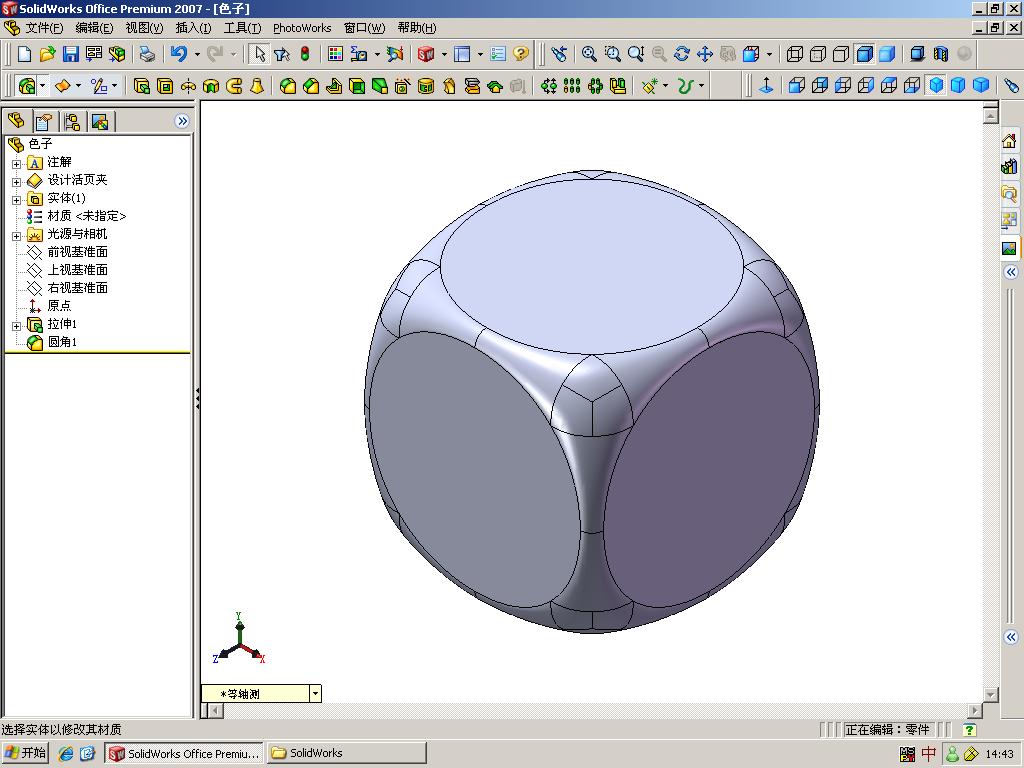
Task: Activate SolidWorks Office Premiu... taskbar button
Action: pyautogui.click(x=184, y=753)
